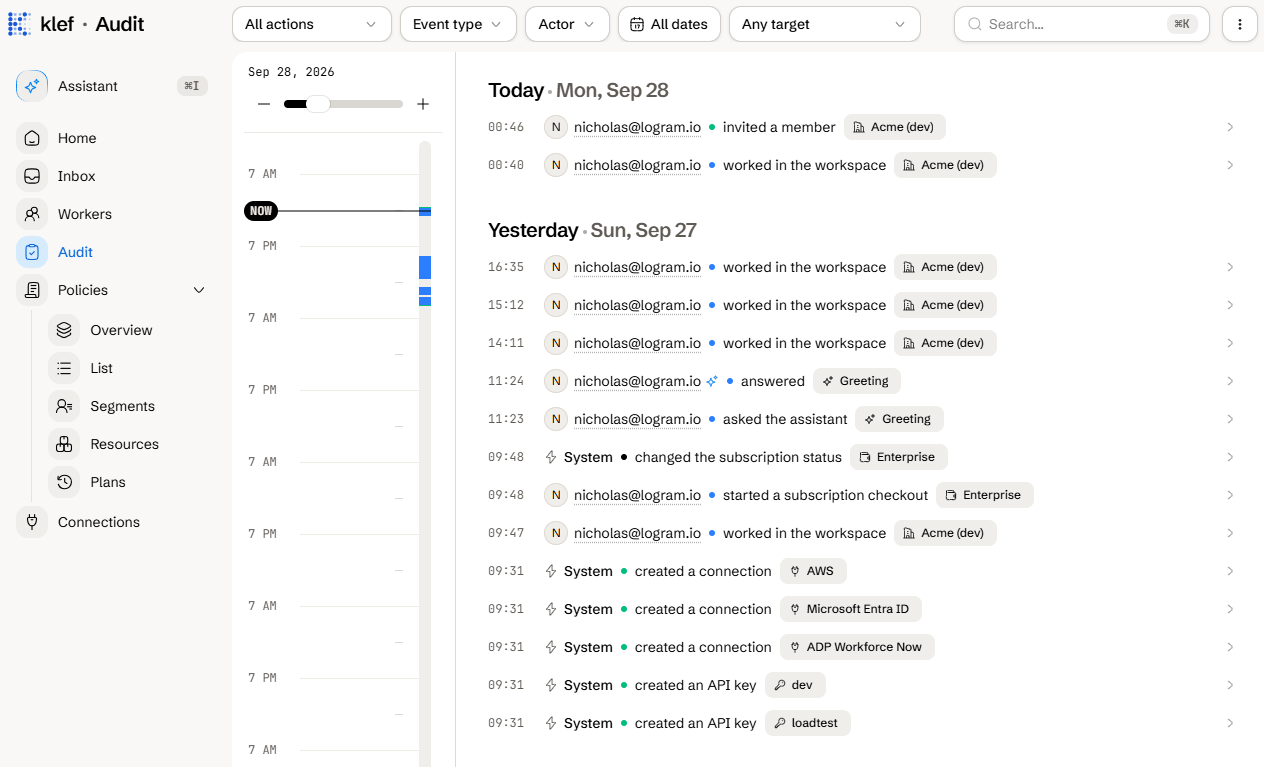The height and width of the screenshot is (767, 1264).
Task: Click the Audit clipboard icon
Action: tap(32, 252)
